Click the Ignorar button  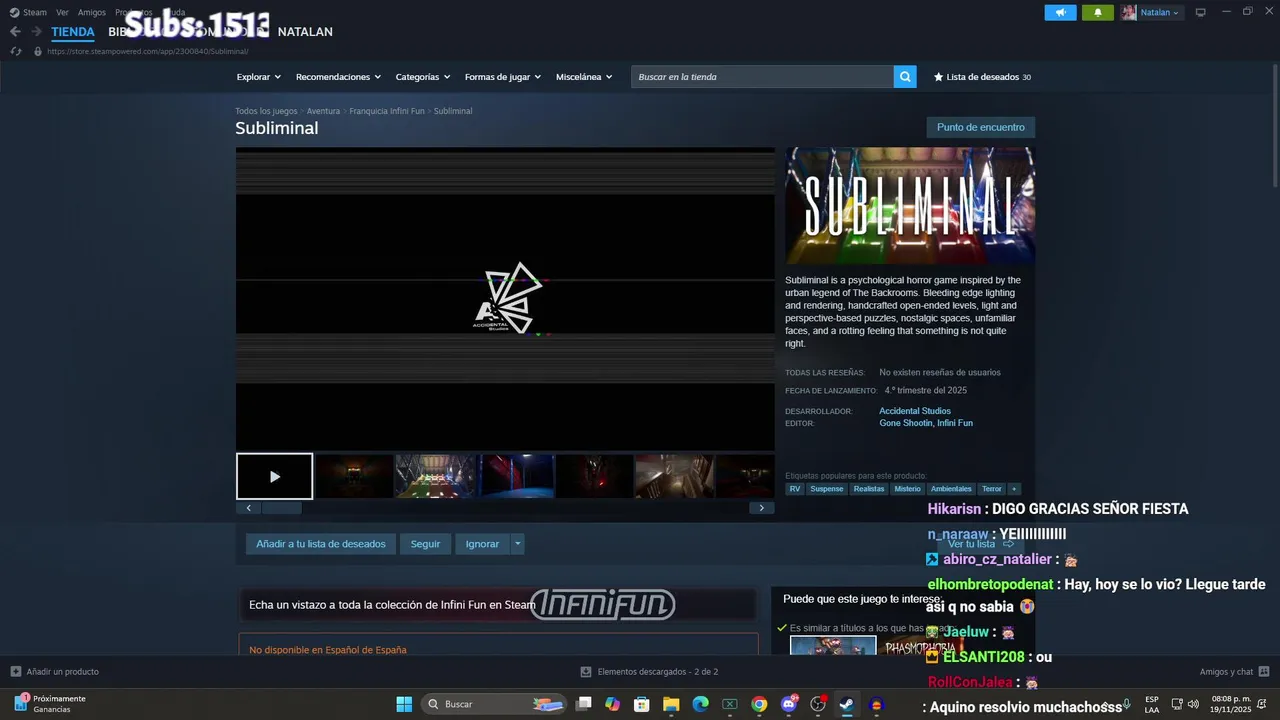click(482, 544)
